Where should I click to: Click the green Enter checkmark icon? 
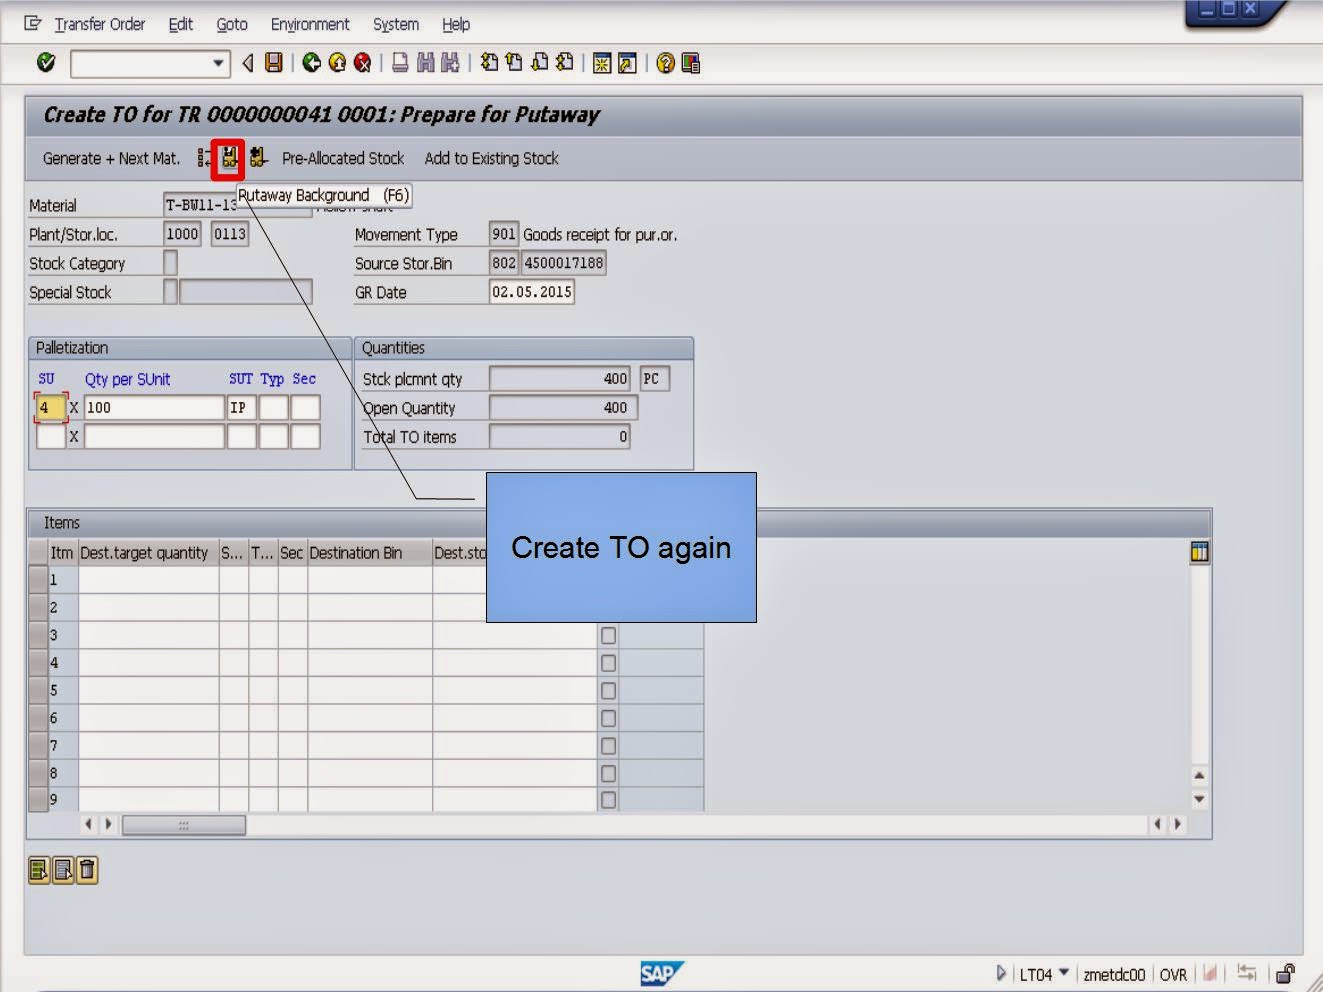tap(46, 63)
